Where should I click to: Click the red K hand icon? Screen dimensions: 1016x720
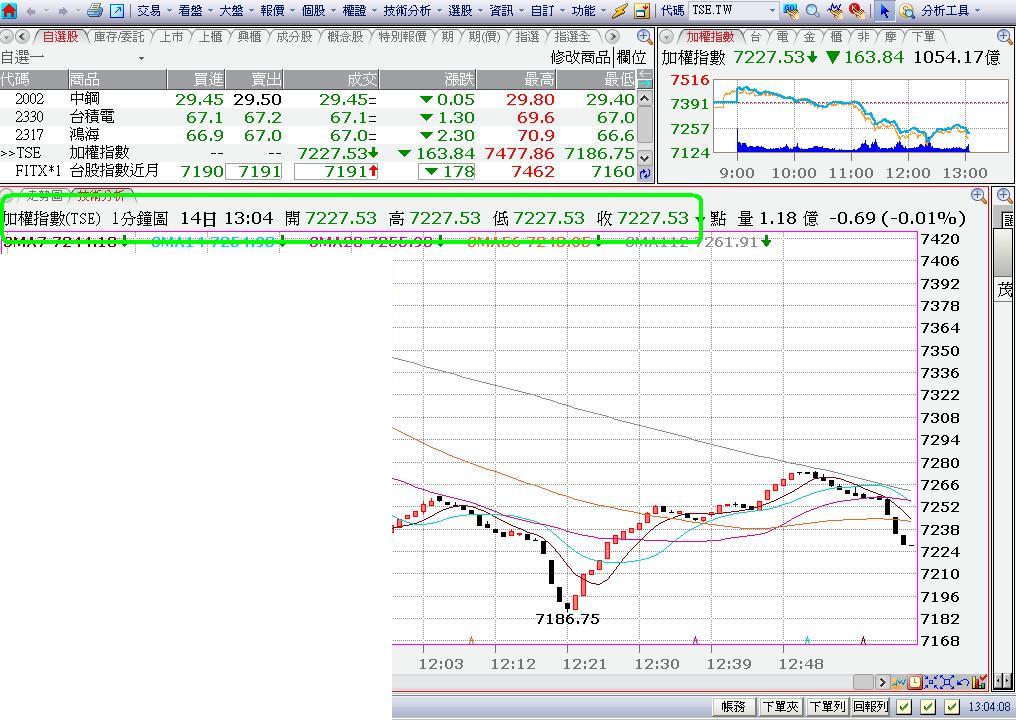pos(857,10)
